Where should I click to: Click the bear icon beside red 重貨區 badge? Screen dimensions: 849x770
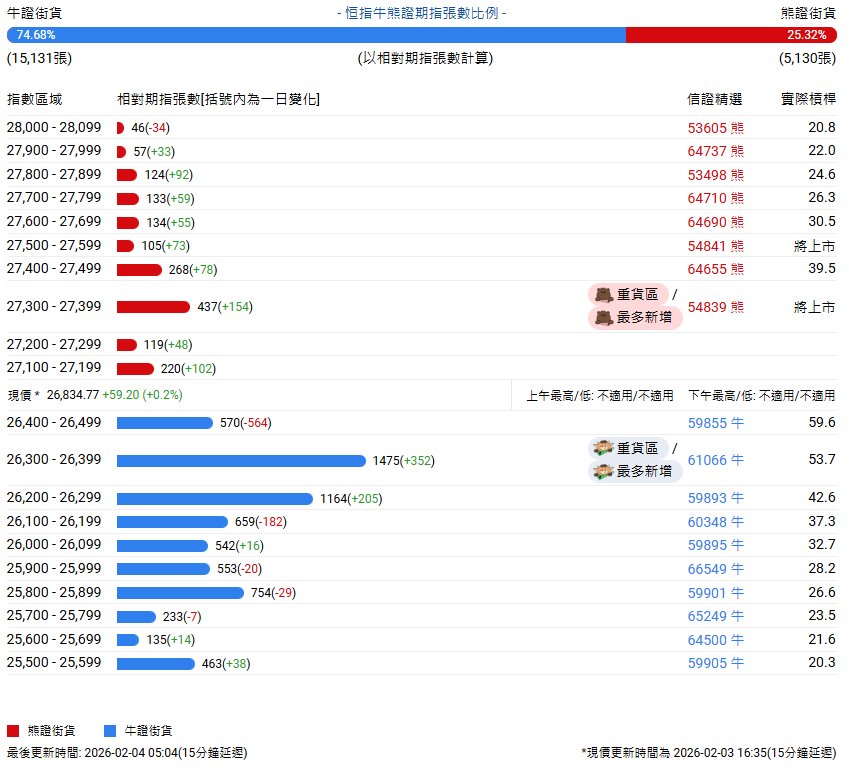pos(604,295)
